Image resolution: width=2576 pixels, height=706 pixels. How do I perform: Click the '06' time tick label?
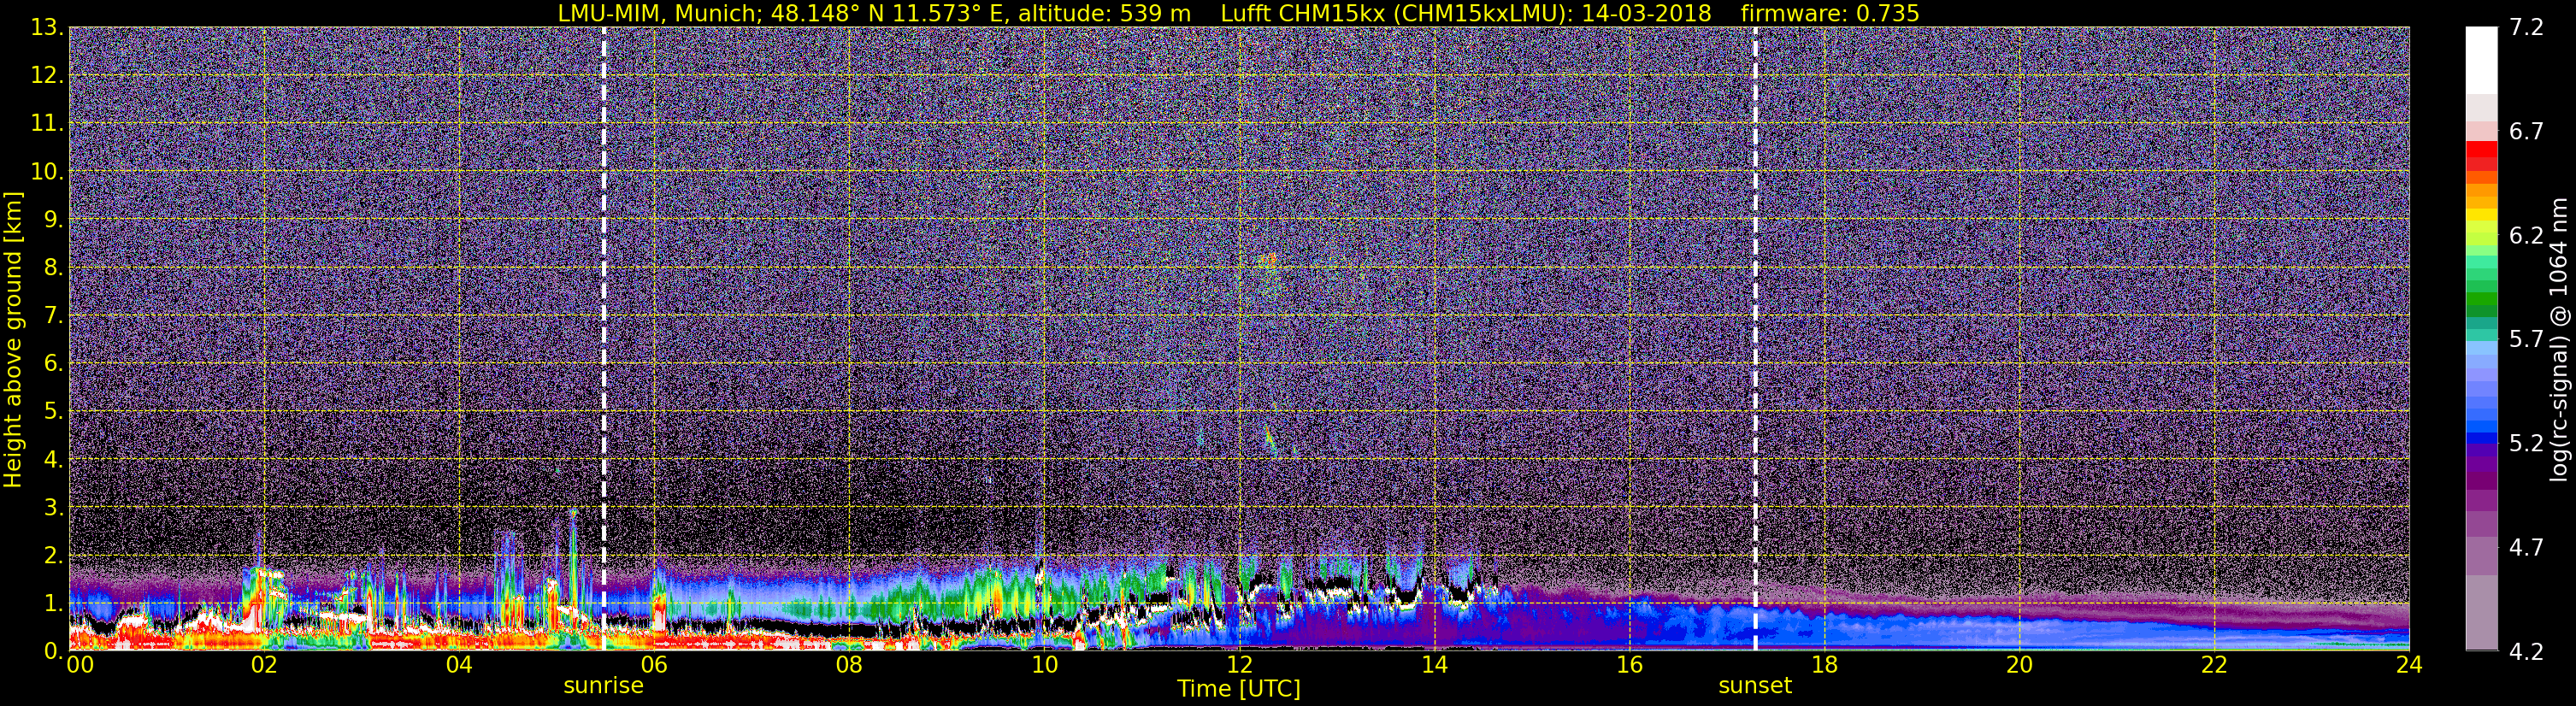point(654,665)
